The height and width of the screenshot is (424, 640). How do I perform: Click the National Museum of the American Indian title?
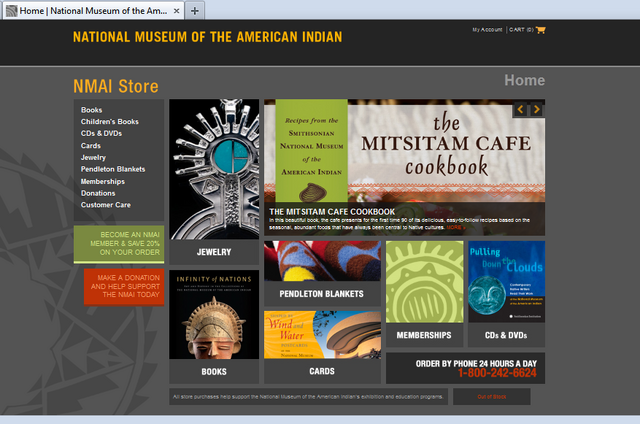[207, 37]
